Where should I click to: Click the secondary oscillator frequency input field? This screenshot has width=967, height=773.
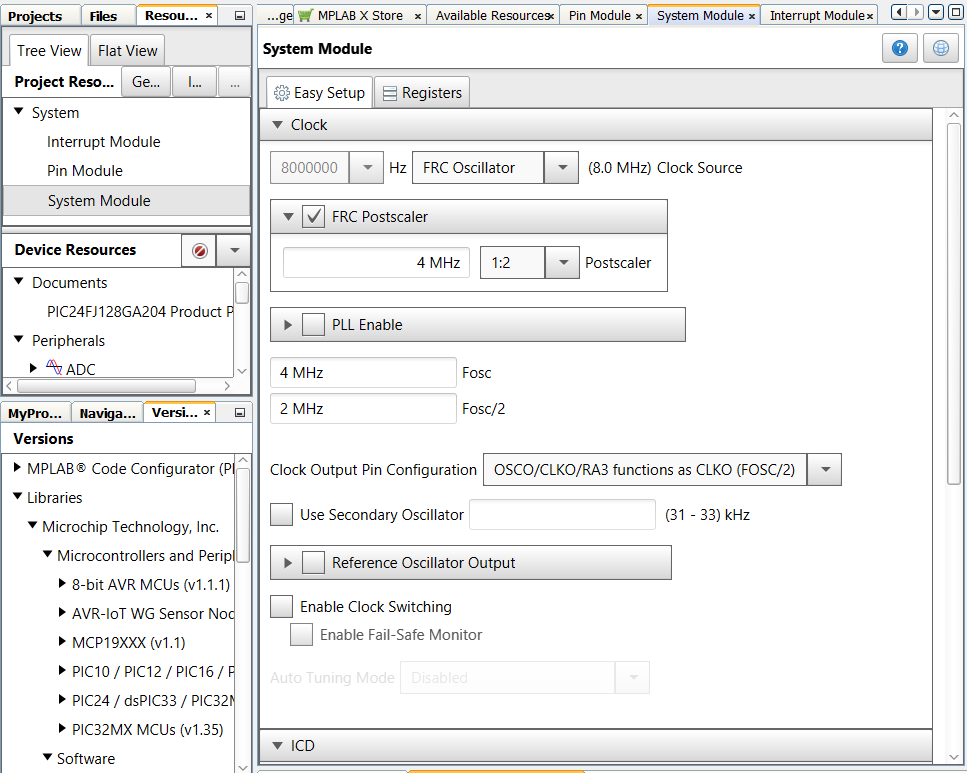click(x=561, y=515)
